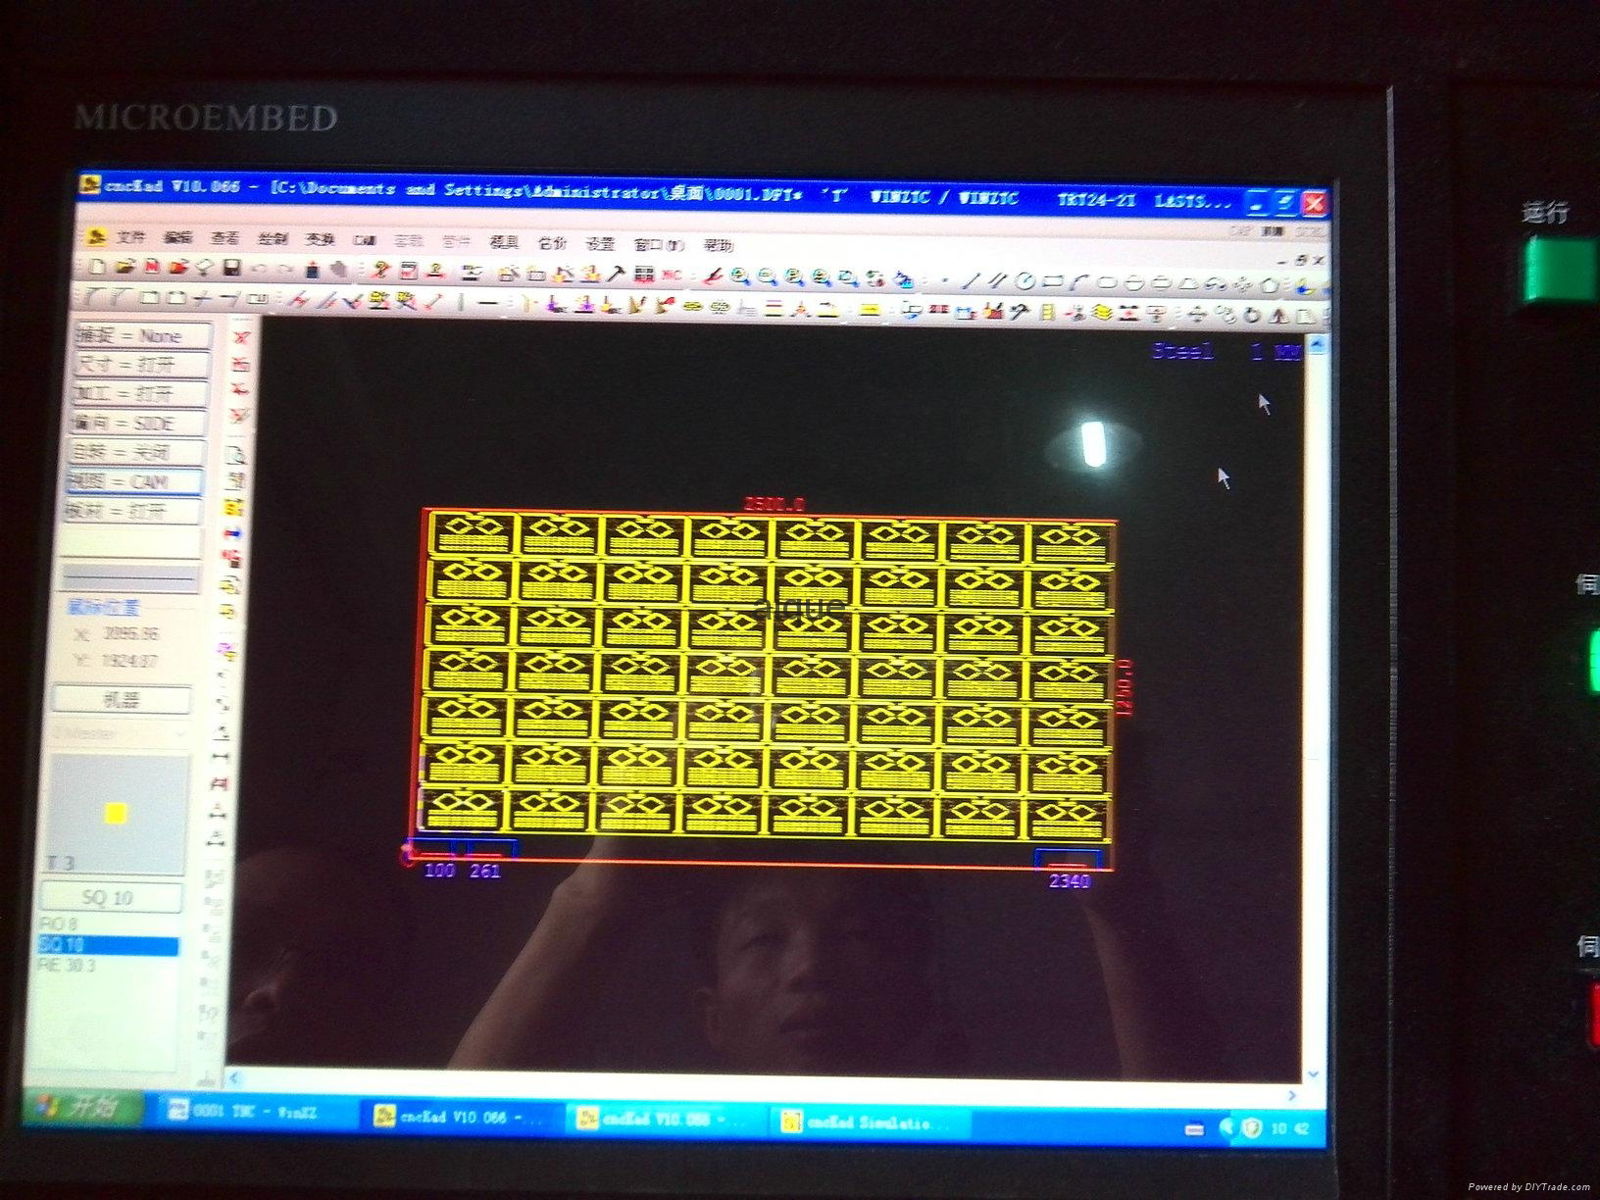Viewport: 1600px width, 1200px height.
Task: Click the taskbar clock showing 10:42
Action: point(1292,1129)
